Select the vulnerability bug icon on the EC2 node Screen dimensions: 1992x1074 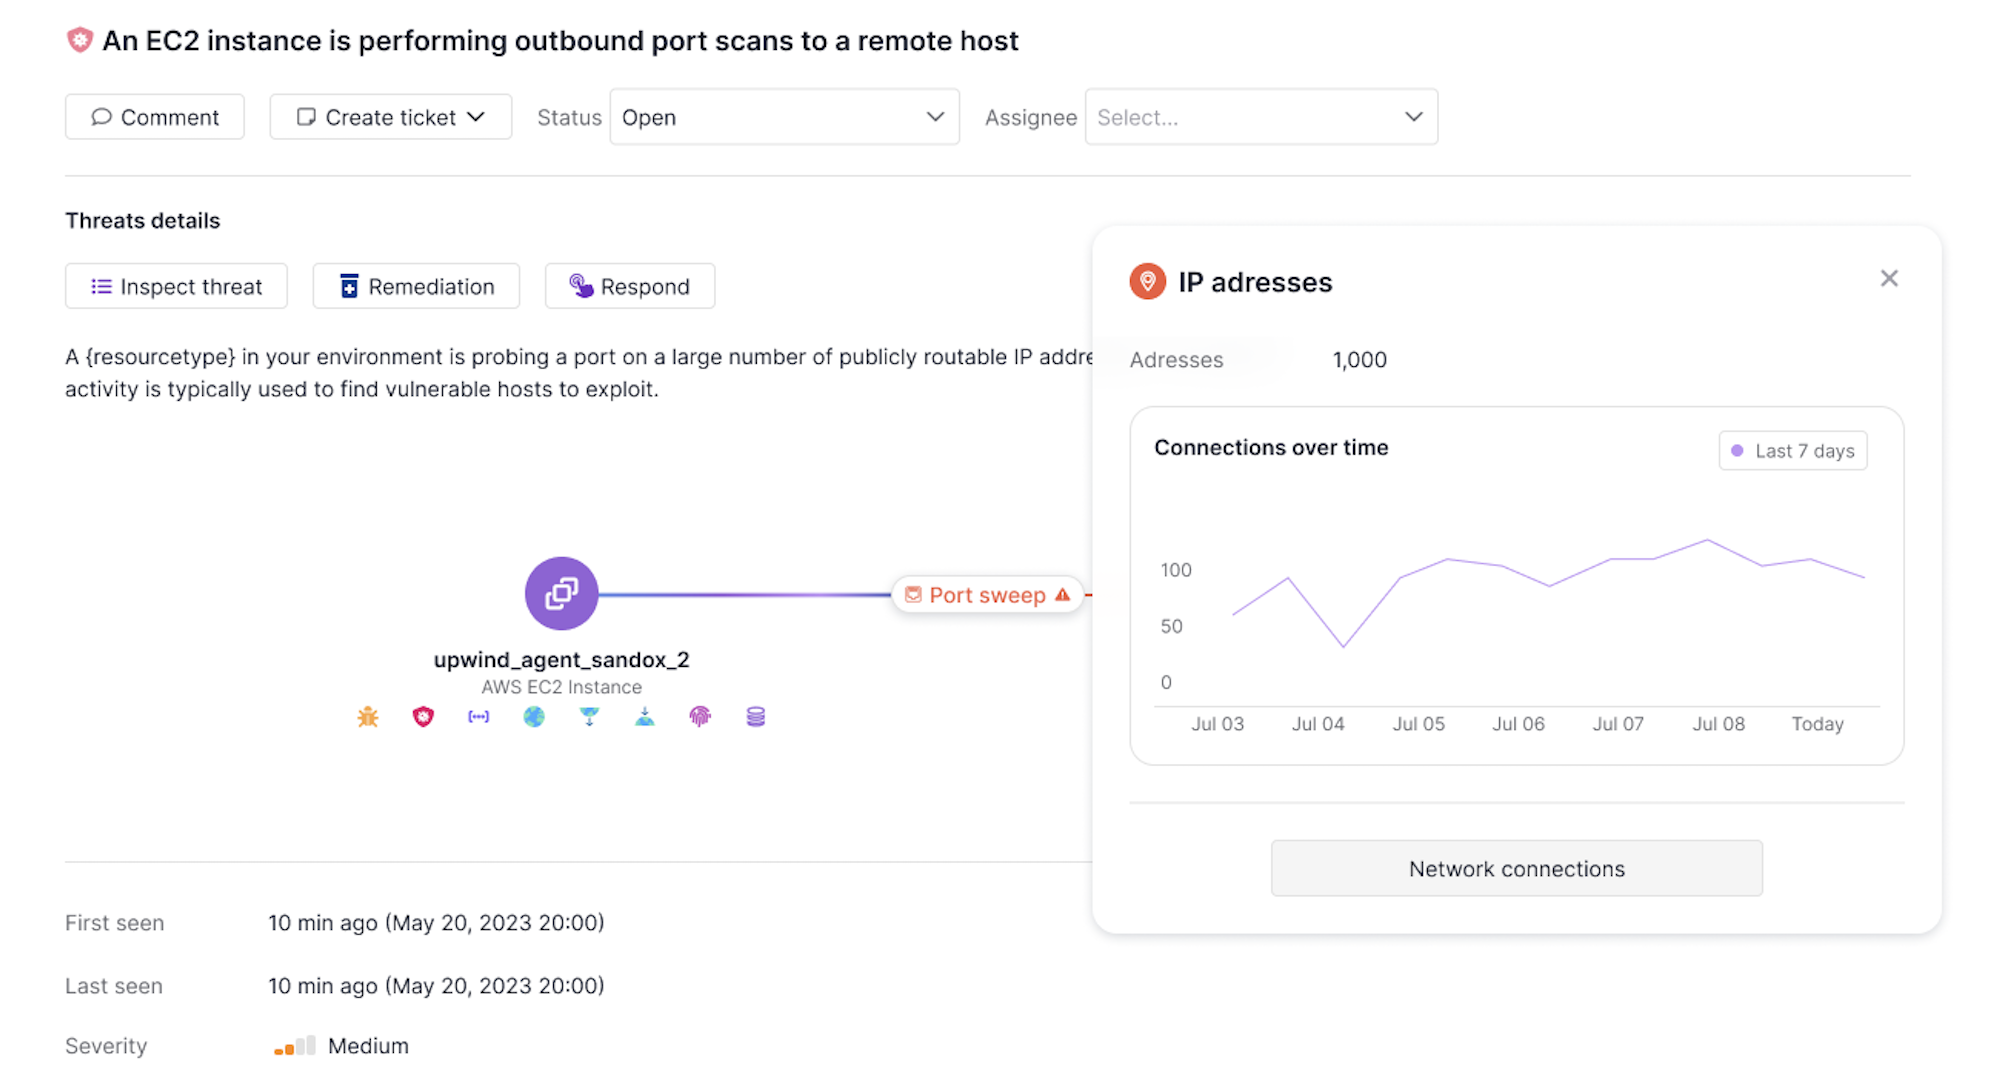pyautogui.click(x=367, y=716)
